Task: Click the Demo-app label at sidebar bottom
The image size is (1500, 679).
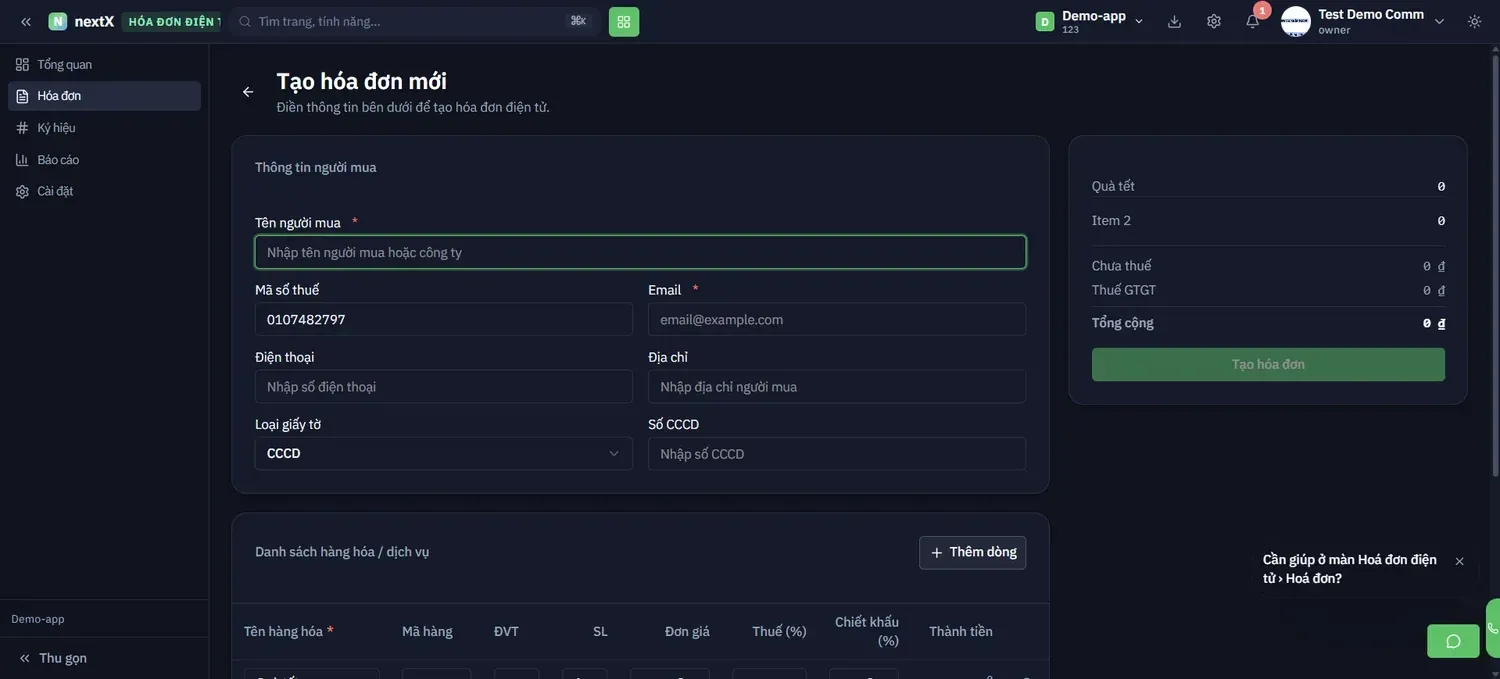Action: (x=38, y=619)
